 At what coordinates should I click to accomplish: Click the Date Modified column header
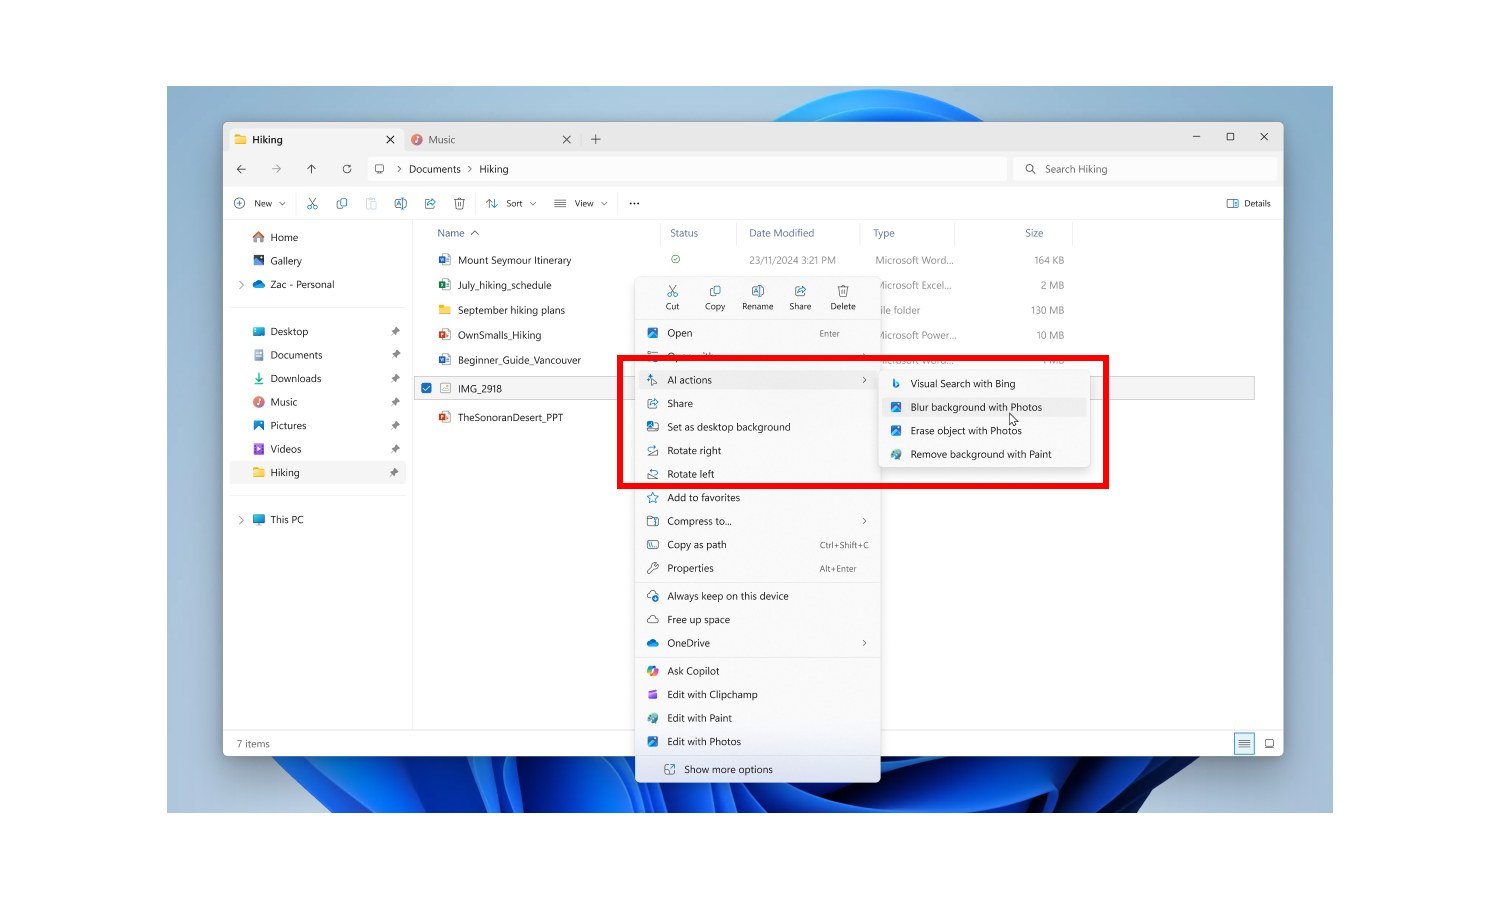(x=781, y=232)
